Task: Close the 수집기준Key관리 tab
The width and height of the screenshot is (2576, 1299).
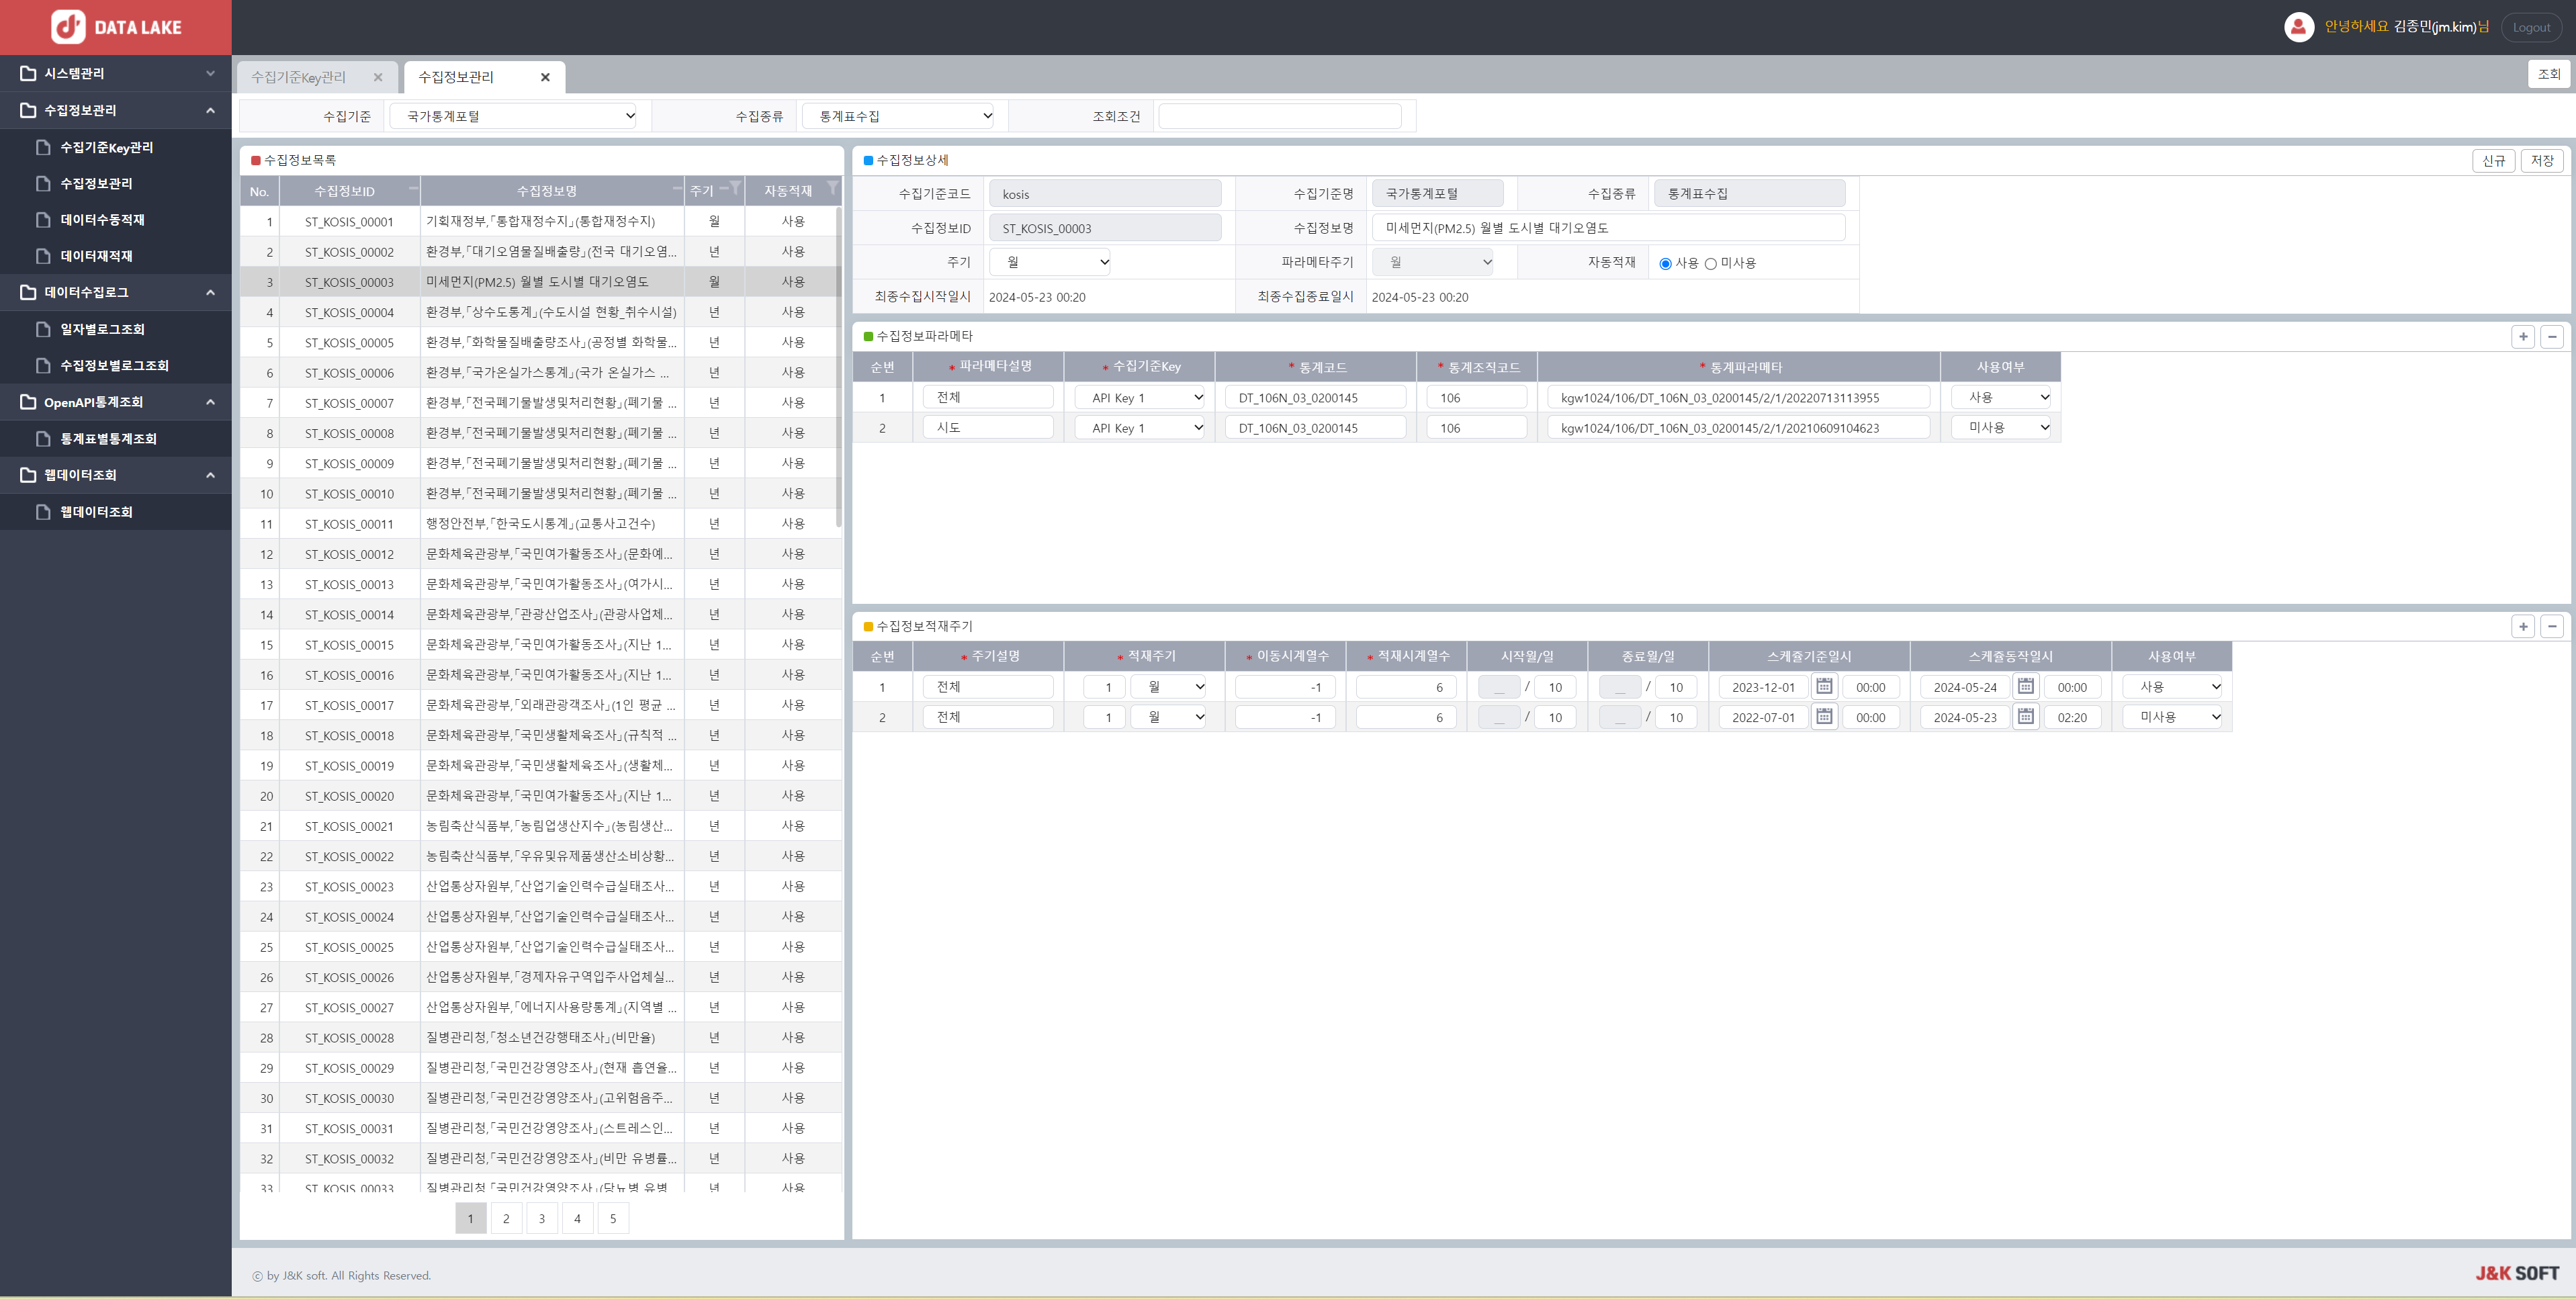Action: 378,77
